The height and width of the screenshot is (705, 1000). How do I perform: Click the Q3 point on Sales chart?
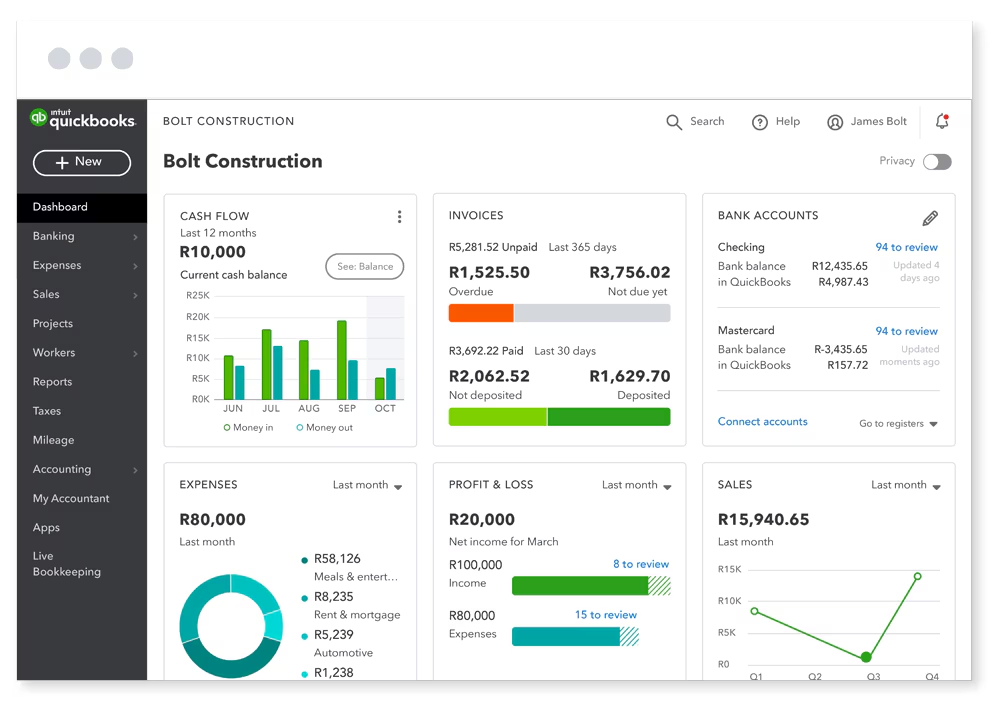click(x=865, y=657)
